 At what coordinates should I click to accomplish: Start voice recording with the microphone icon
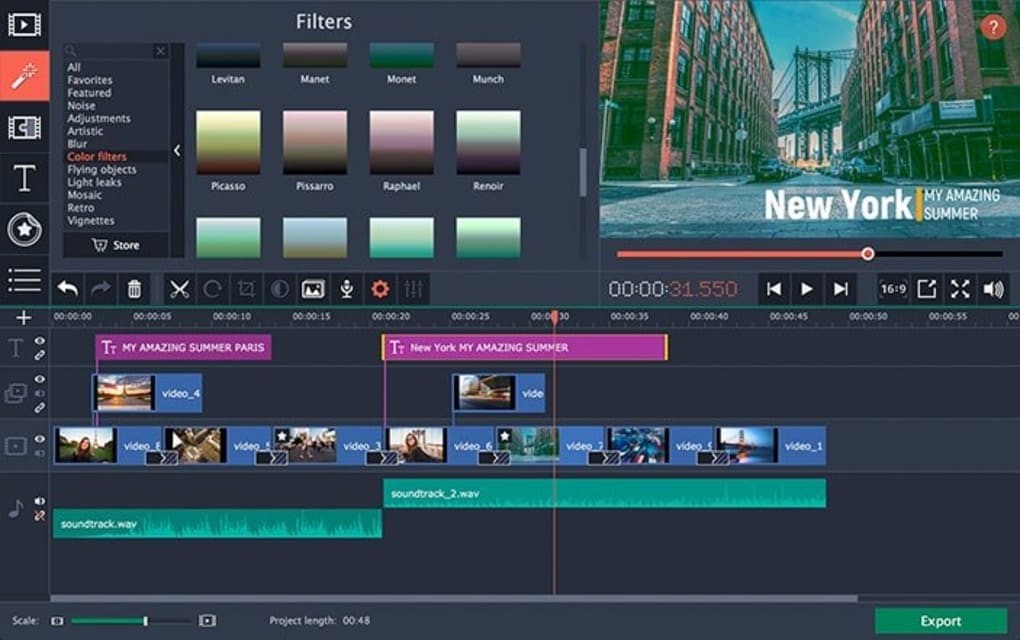click(346, 289)
